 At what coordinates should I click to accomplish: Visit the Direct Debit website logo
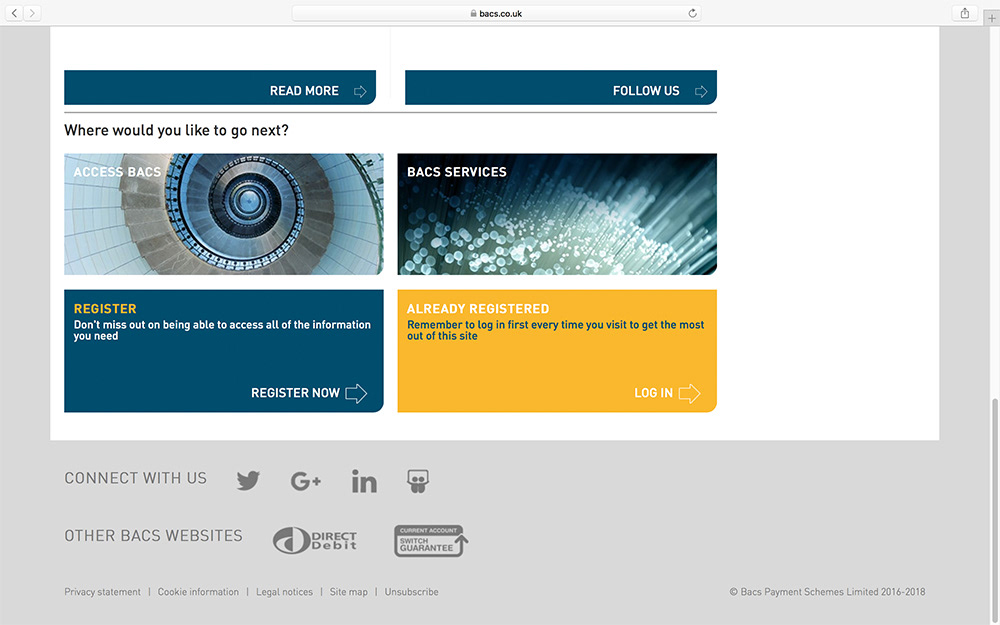[x=315, y=541]
